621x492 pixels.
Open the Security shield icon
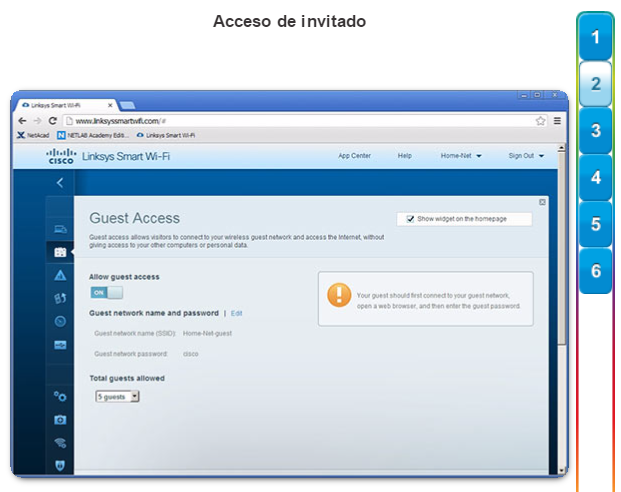coord(60,465)
